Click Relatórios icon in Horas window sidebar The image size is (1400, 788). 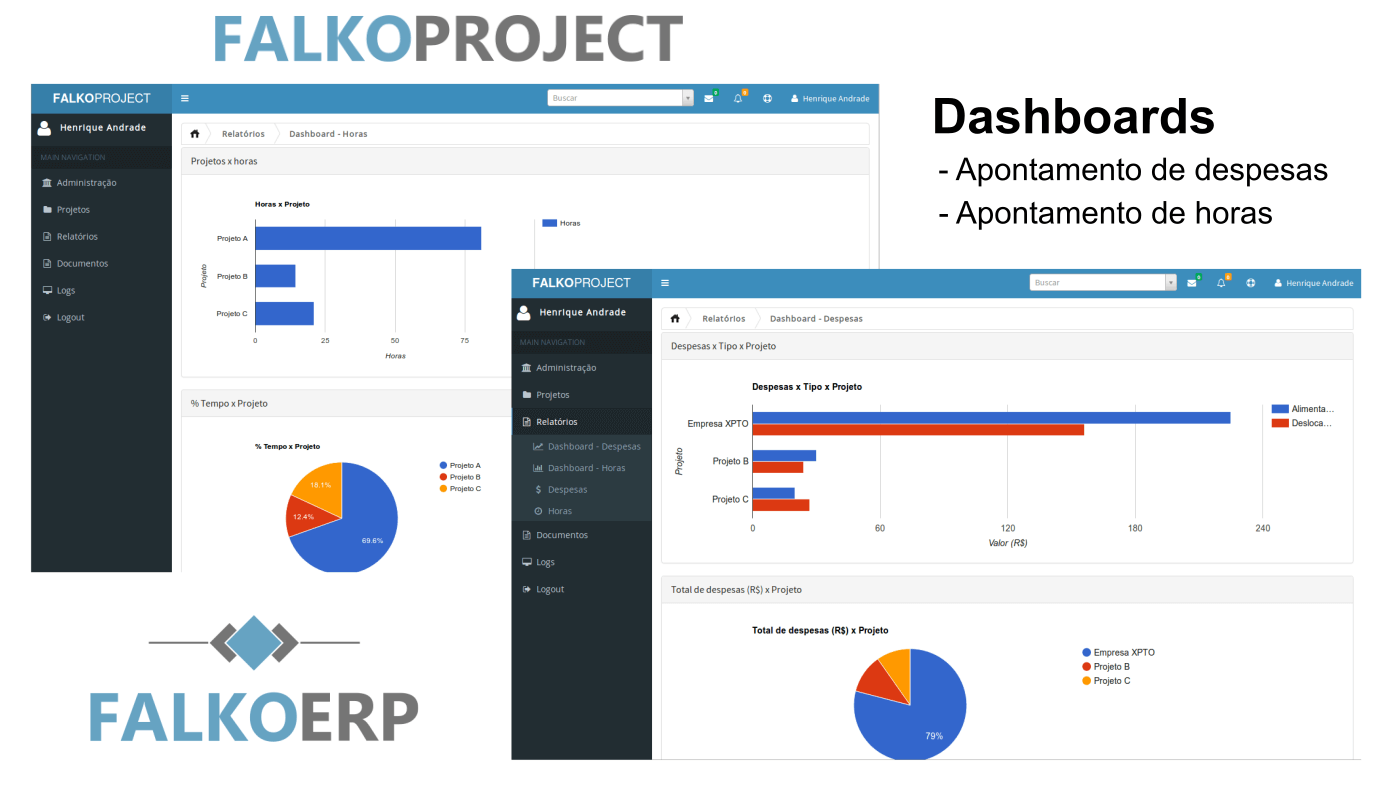47,237
